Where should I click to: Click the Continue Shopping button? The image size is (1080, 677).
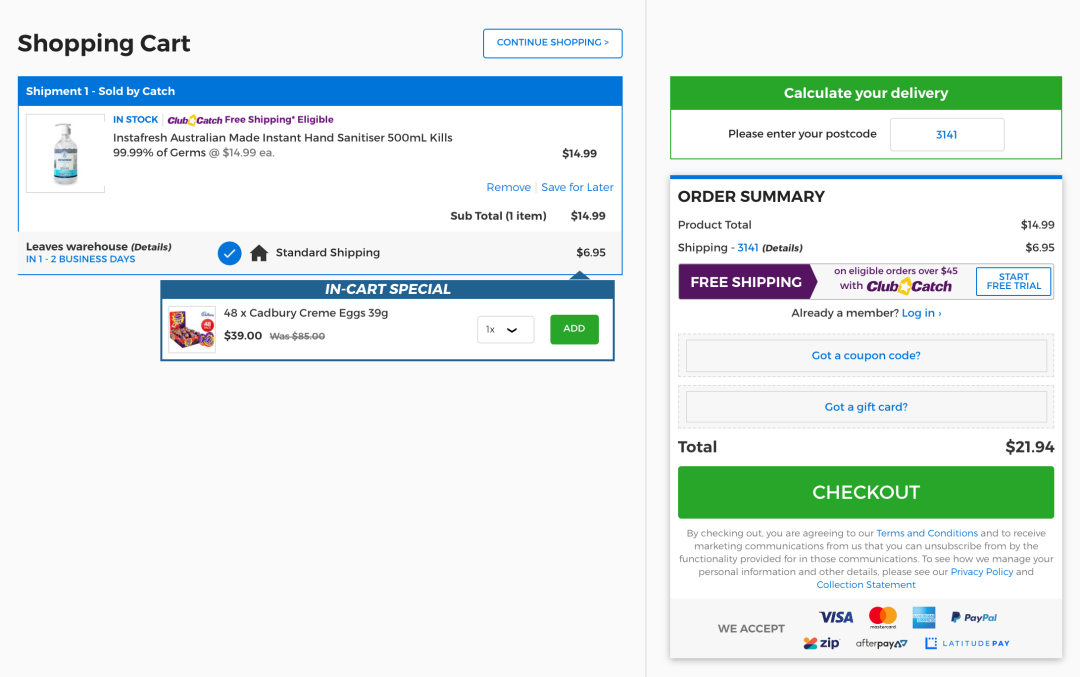tap(552, 43)
